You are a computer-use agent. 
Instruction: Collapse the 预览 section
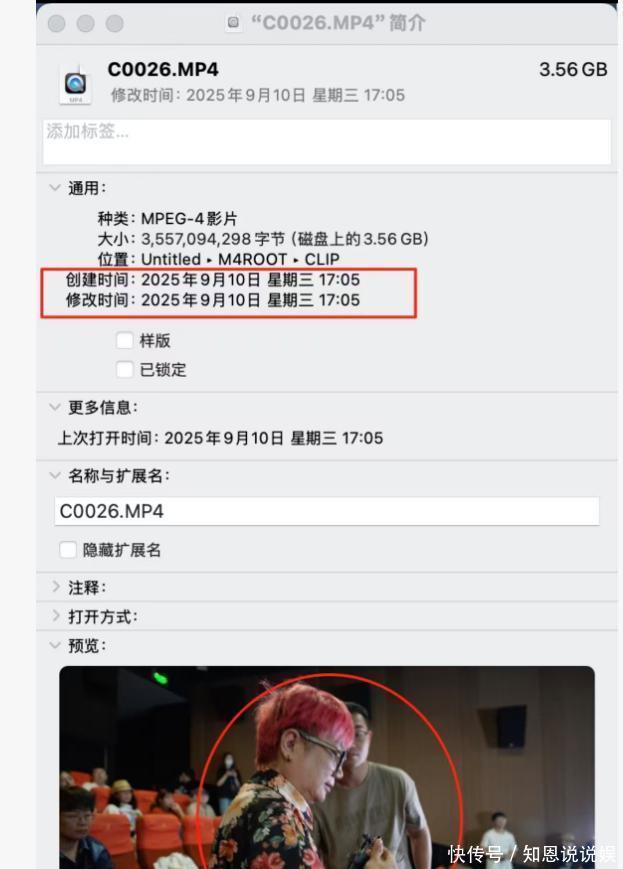[x=55, y=646]
